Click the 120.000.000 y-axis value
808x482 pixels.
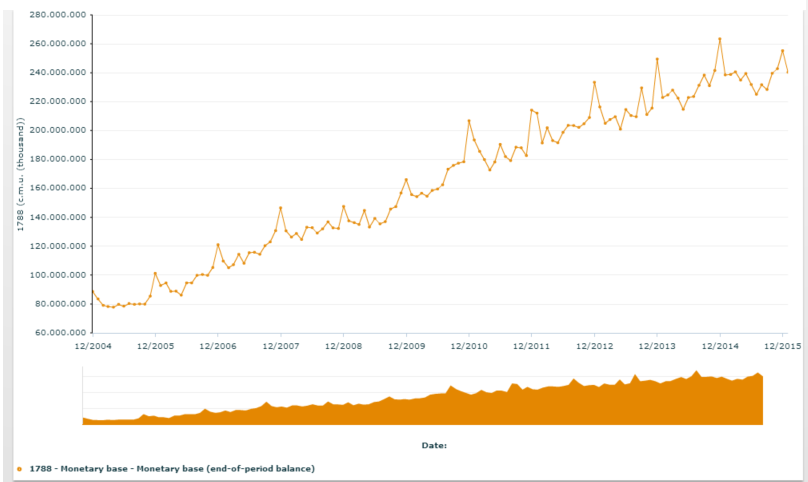pyautogui.click(x=58, y=246)
